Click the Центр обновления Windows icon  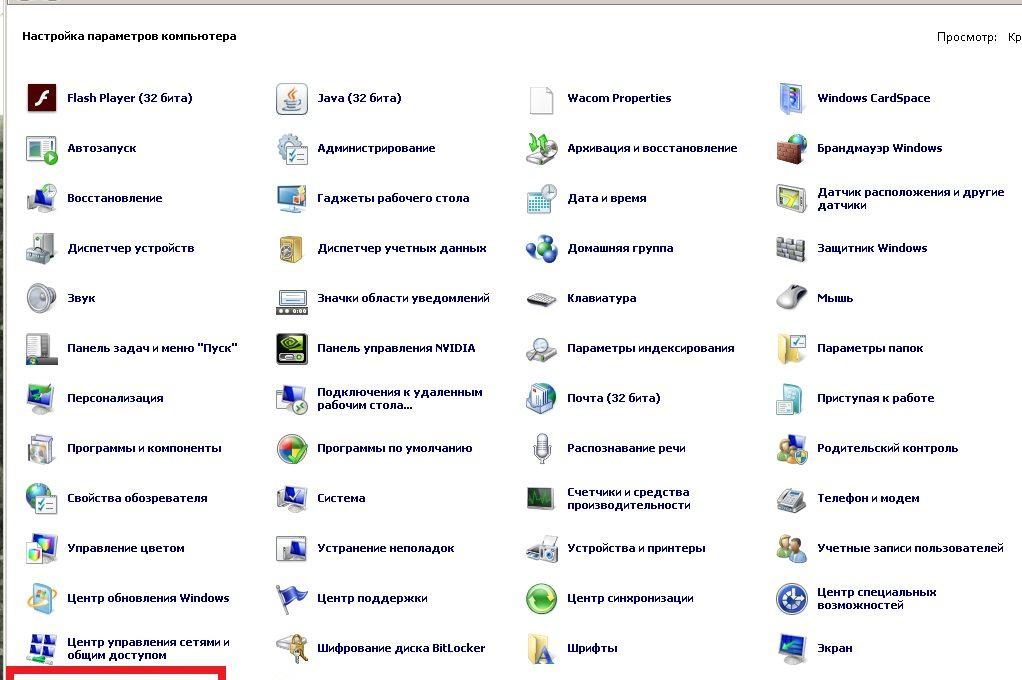click(42, 599)
